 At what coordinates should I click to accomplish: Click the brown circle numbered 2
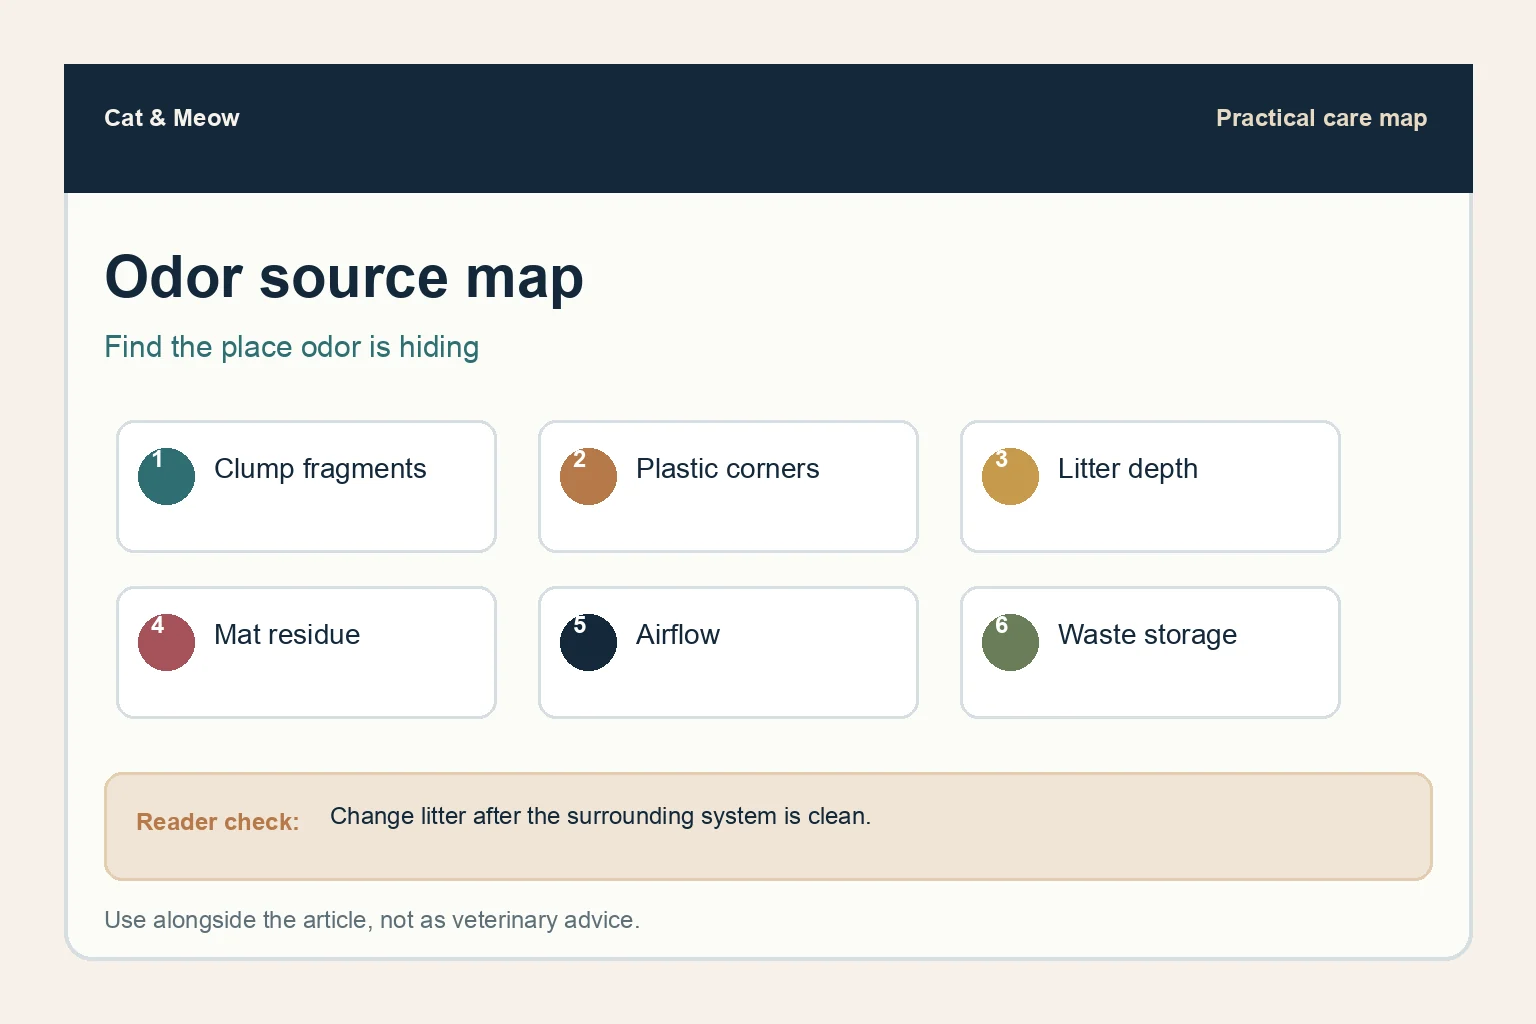tap(588, 476)
